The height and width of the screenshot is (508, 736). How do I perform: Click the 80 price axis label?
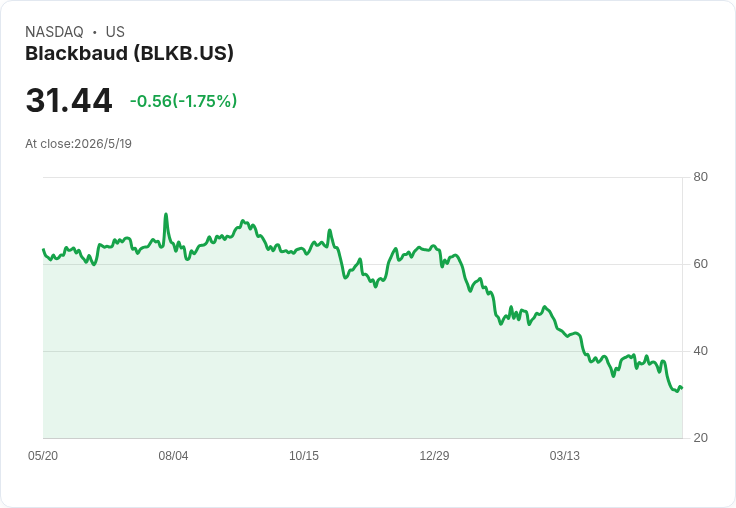(x=700, y=177)
